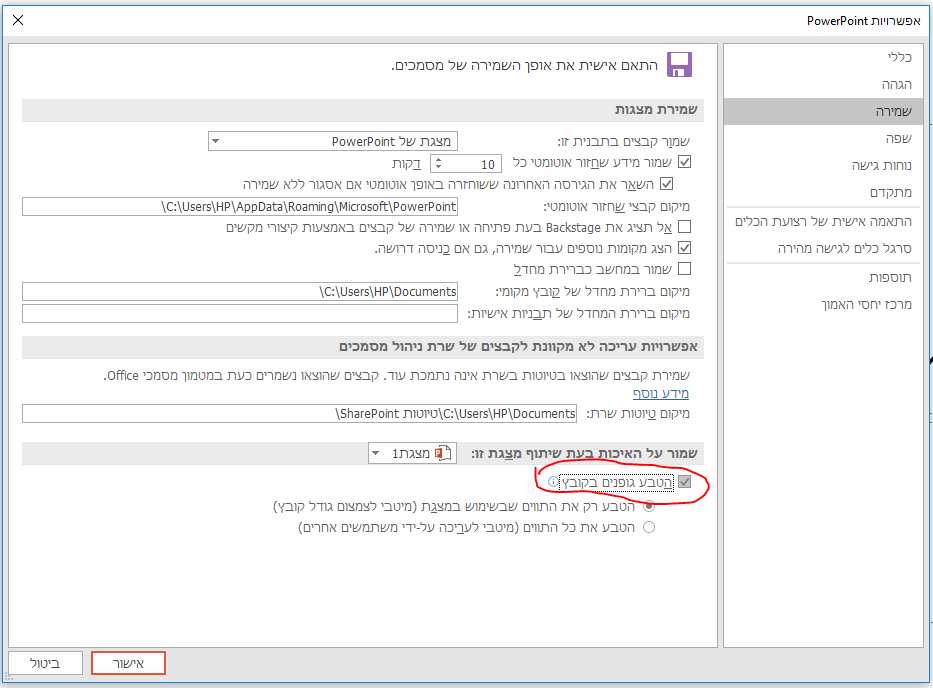Open the שפה category
This screenshot has height=688, width=933.
point(823,138)
